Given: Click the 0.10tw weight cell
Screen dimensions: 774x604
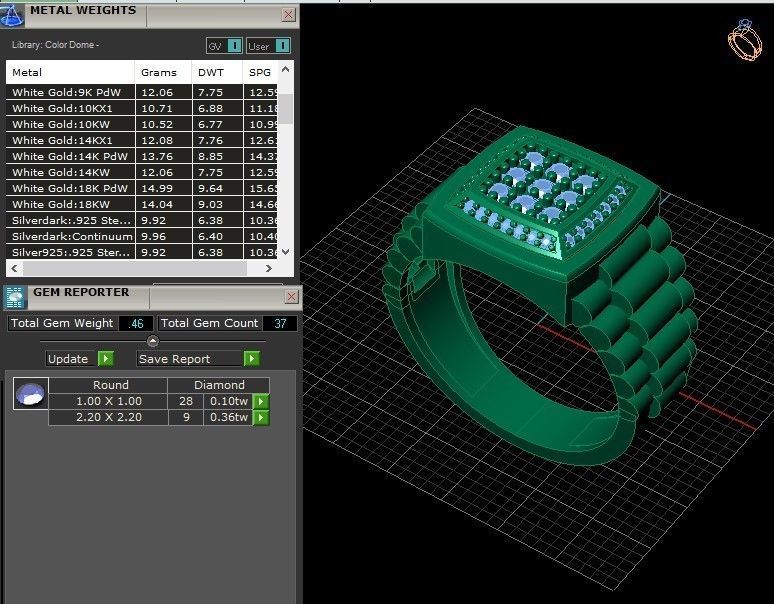Looking at the screenshot, I should click(x=229, y=401).
